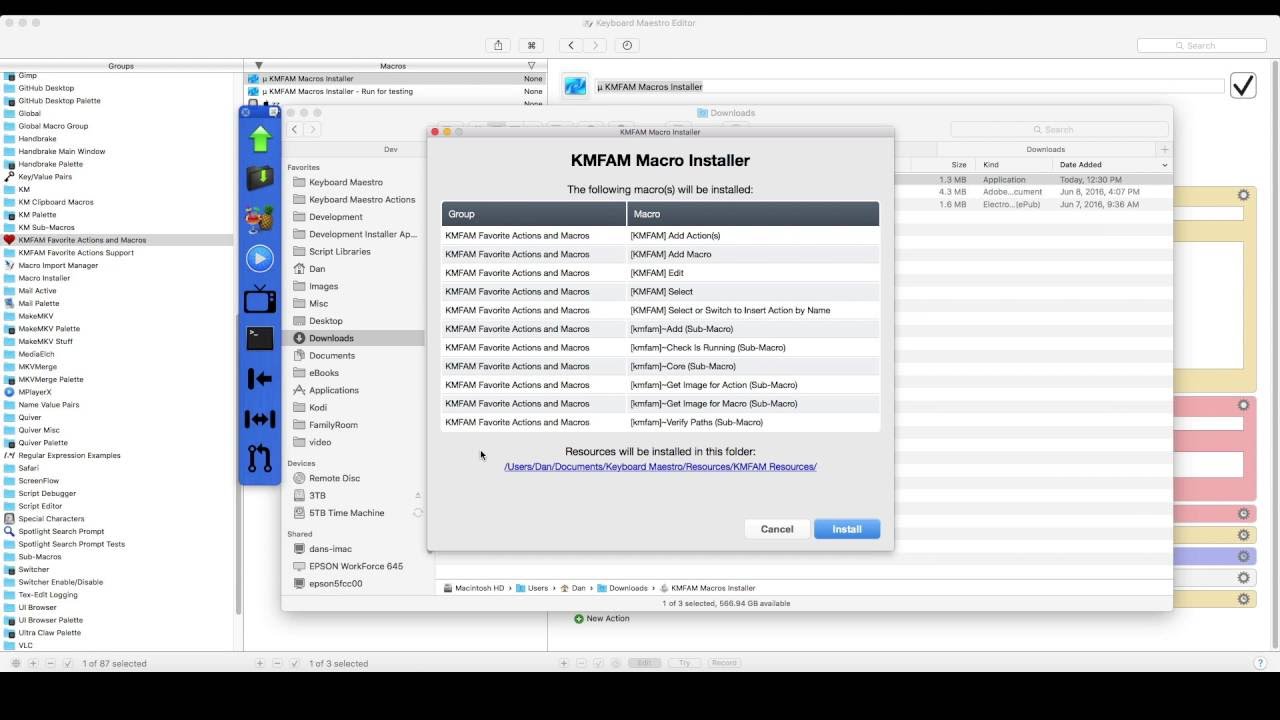The image size is (1280, 720).
Task: Click the Edit button in bottom bar
Action: [x=646, y=663]
